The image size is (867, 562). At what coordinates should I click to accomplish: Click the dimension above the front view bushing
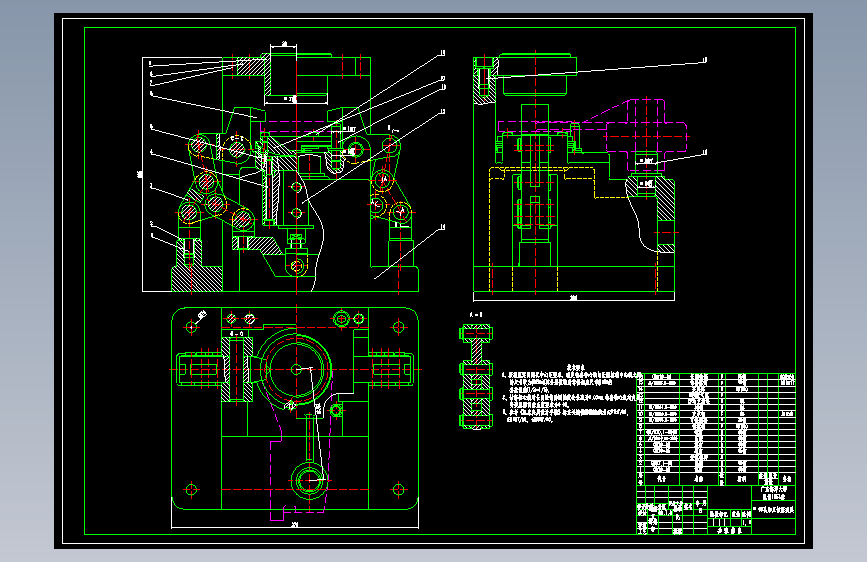(284, 44)
